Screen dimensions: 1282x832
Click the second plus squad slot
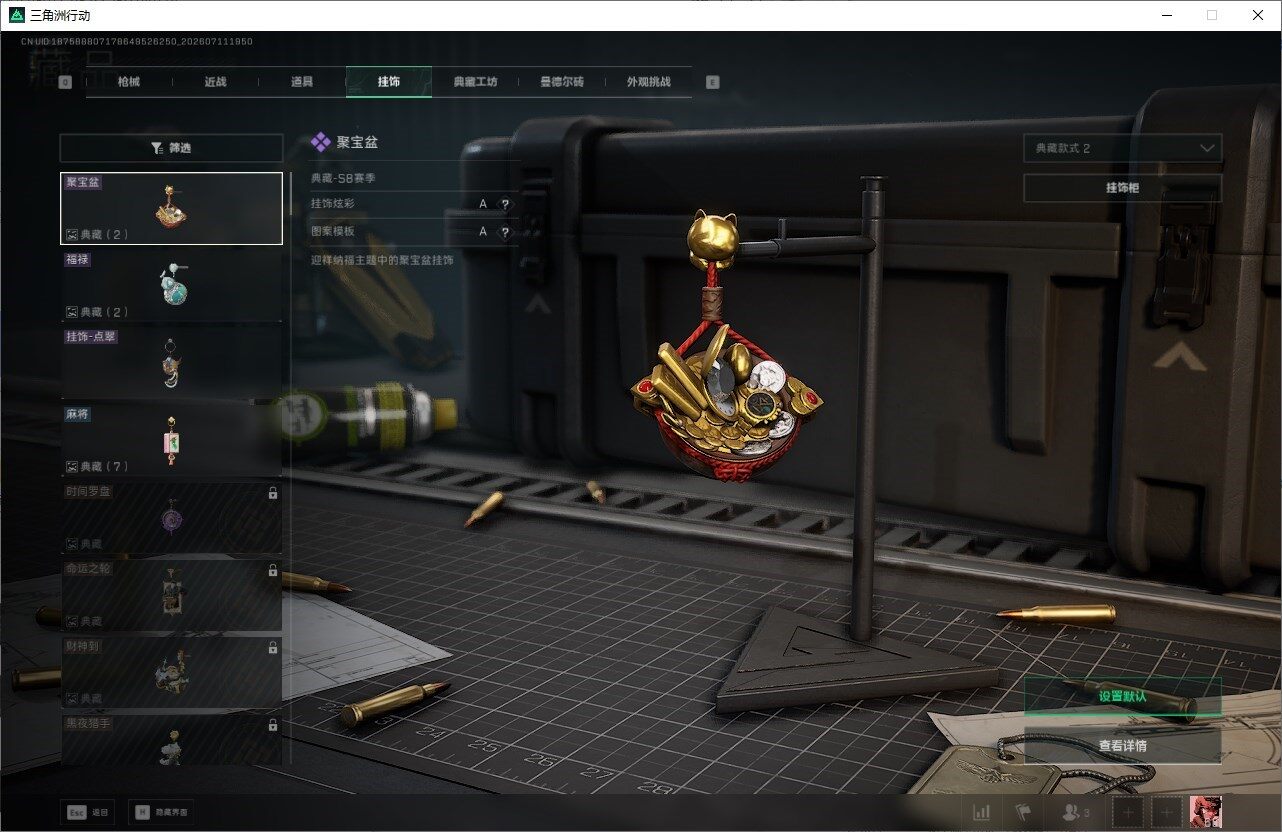[1167, 813]
